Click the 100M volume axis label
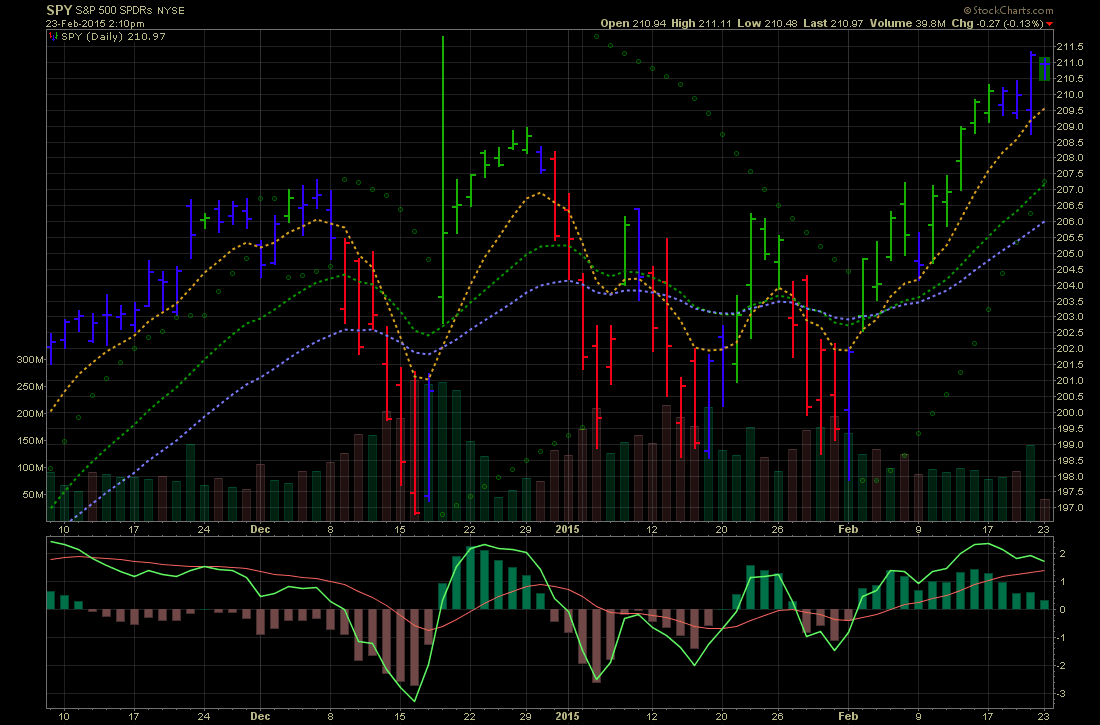This screenshot has width=1100, height=725. (x=30, y=467)
